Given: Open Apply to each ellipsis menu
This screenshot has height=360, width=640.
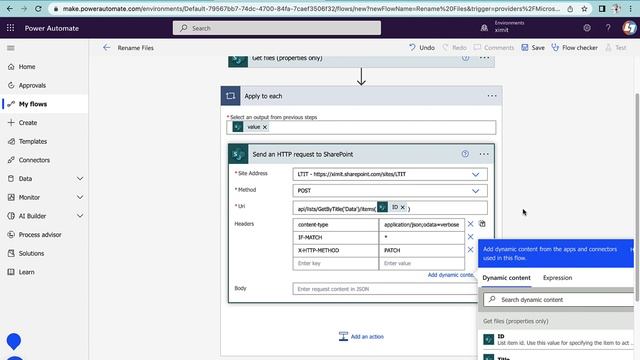Looking at the screenshot, I should coord(492,96).
